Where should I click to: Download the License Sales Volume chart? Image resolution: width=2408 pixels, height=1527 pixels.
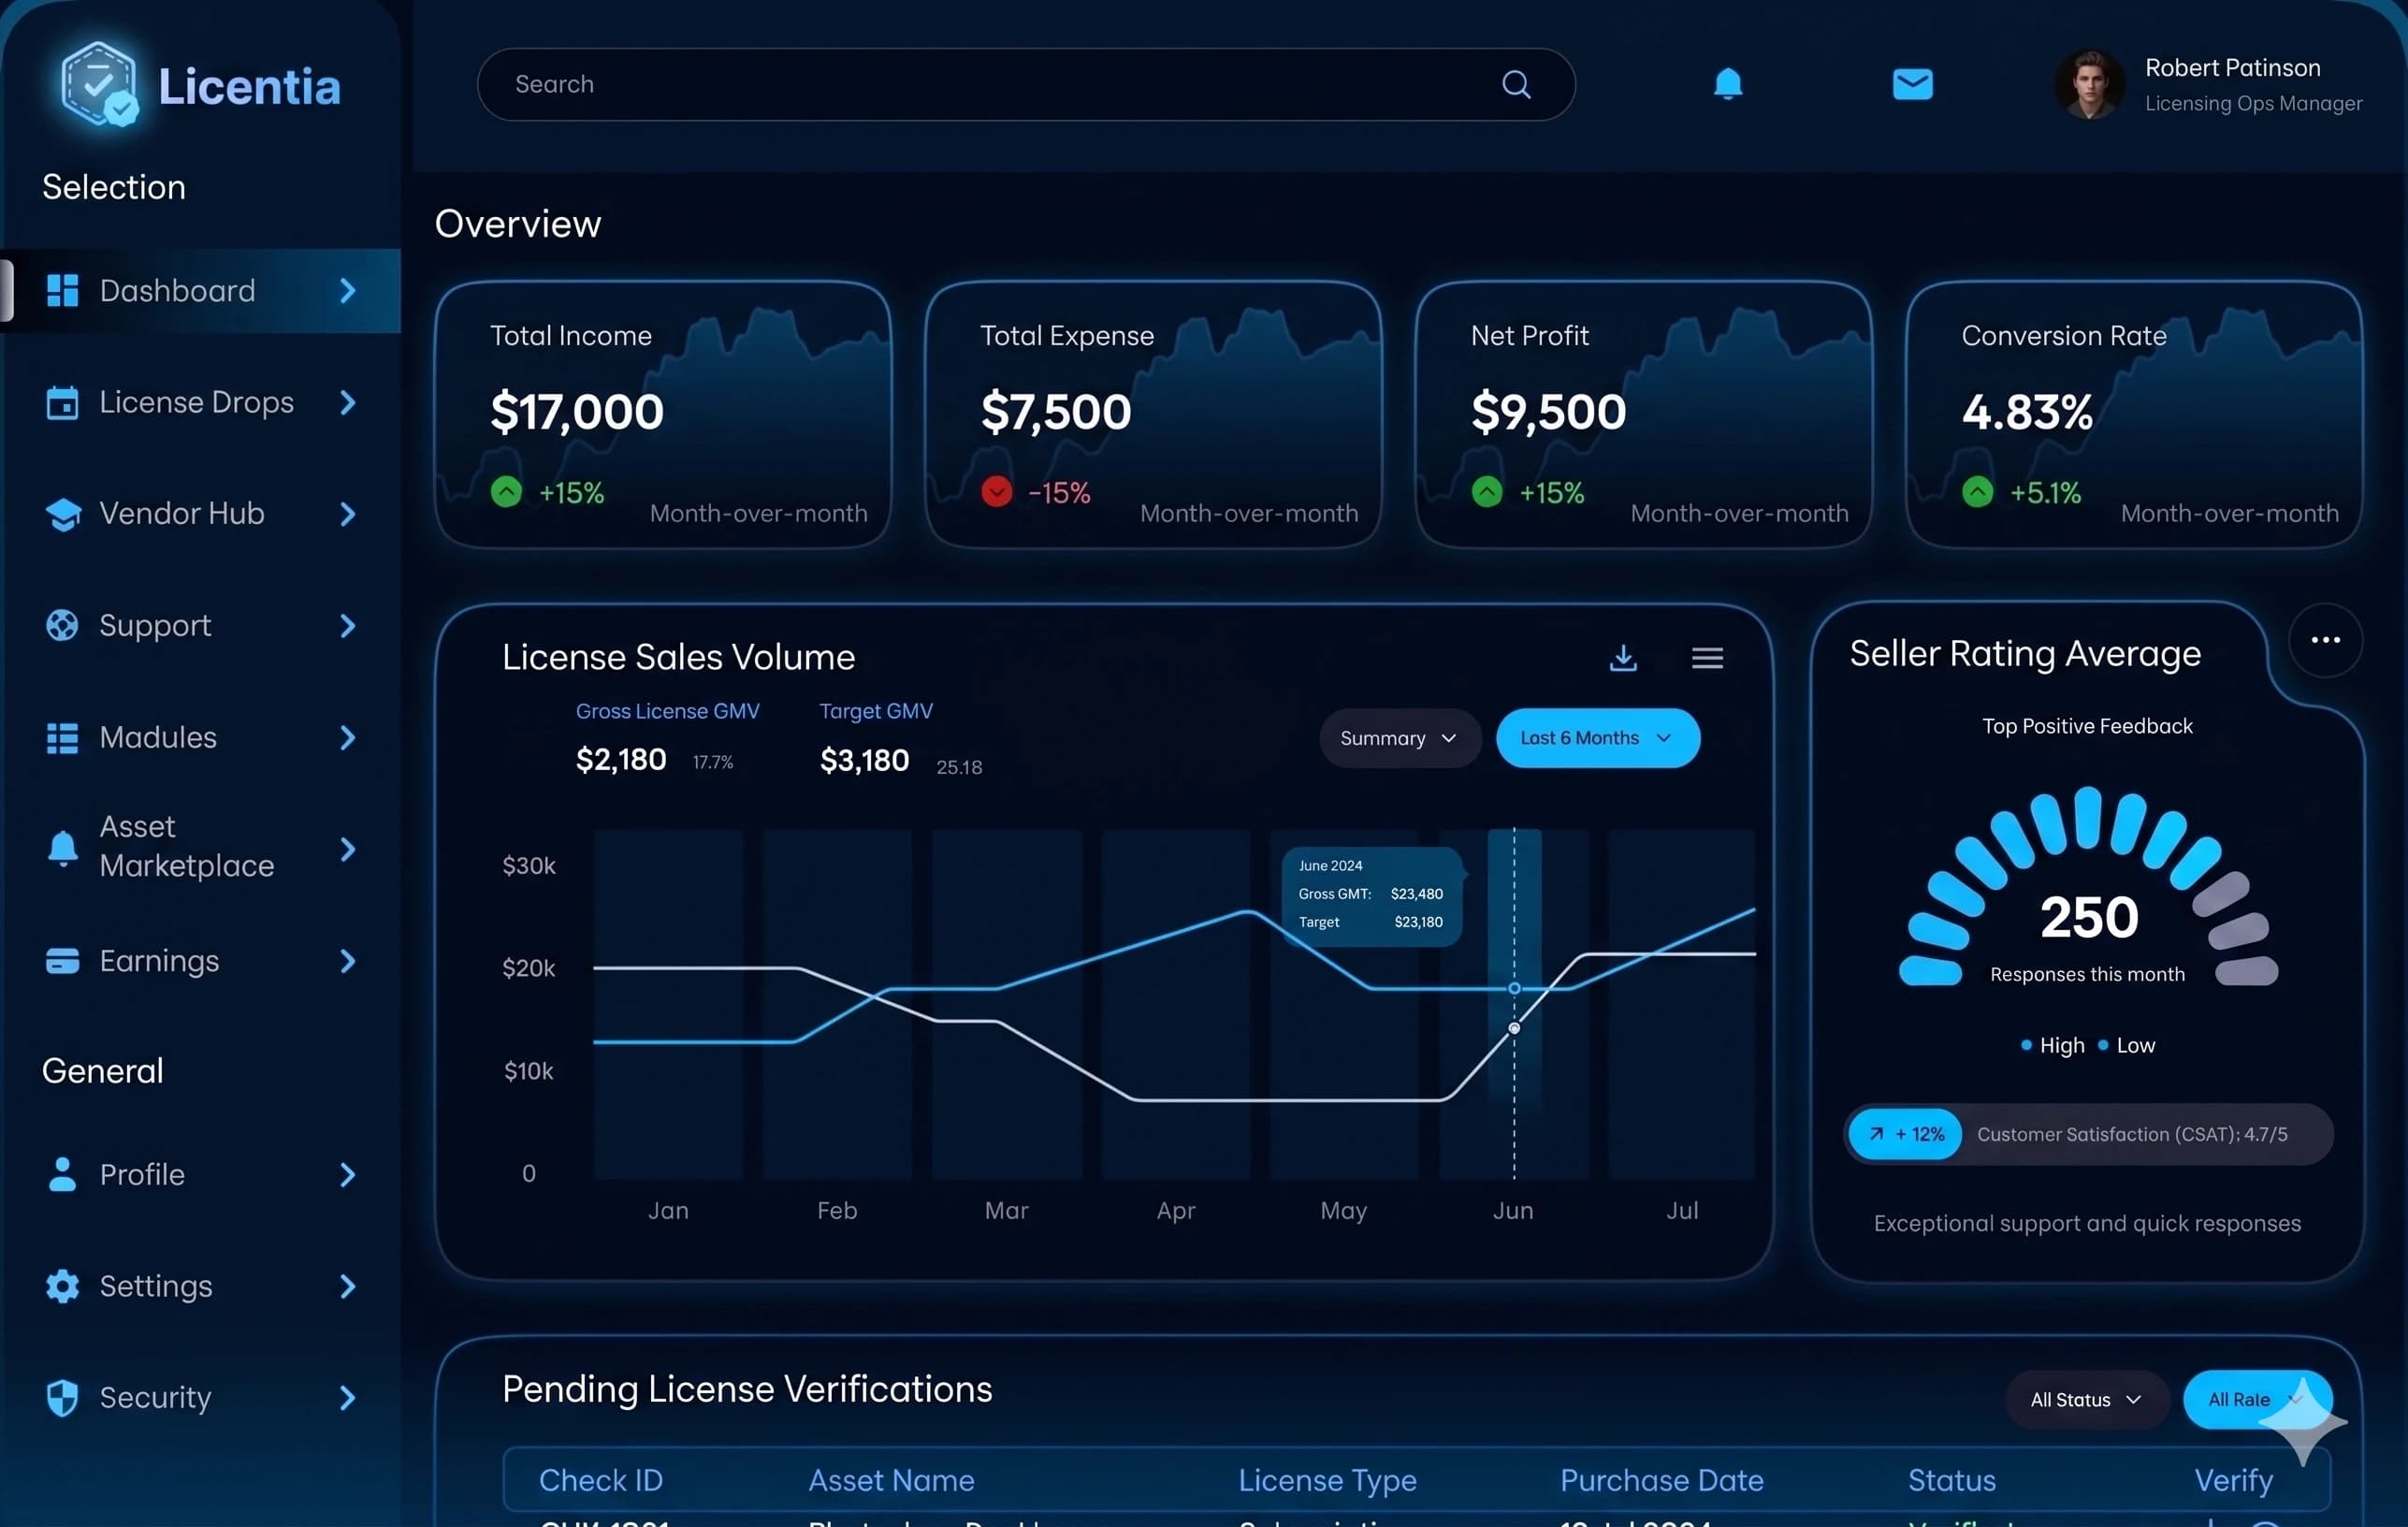pos(1623,657)
